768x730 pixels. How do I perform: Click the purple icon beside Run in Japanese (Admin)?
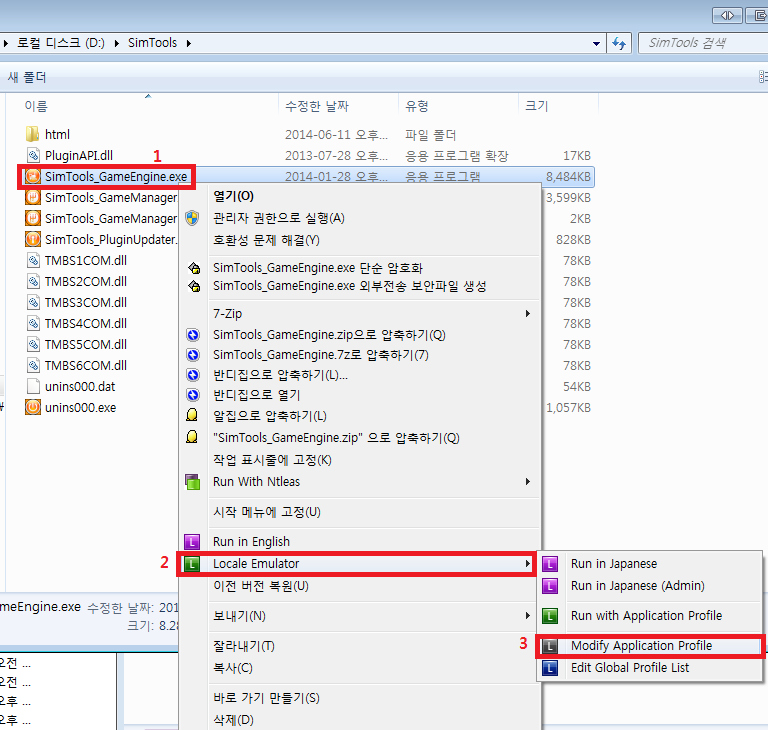550,585
